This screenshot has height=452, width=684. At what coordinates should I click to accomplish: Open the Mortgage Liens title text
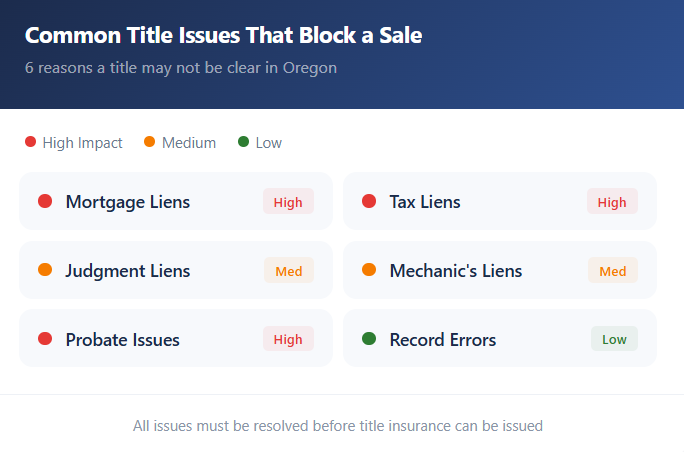click(128, 202)
